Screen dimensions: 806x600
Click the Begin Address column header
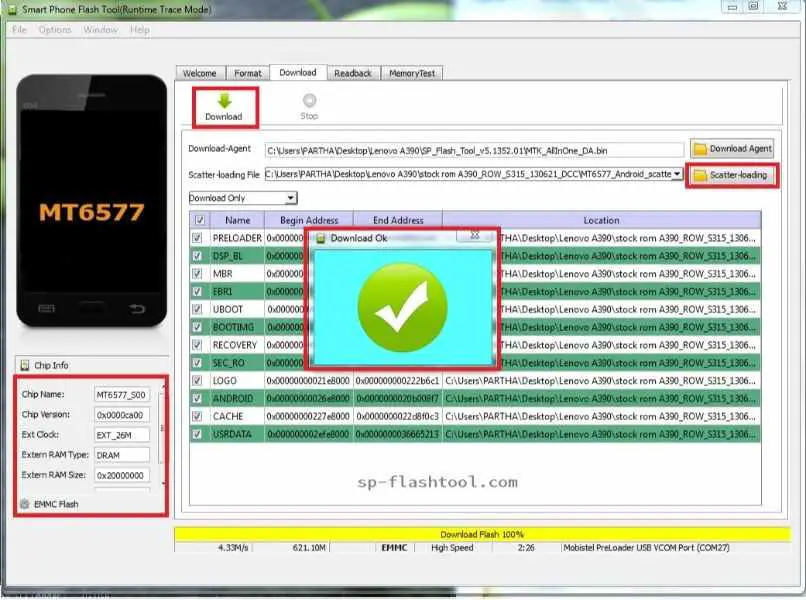[309, 220]
